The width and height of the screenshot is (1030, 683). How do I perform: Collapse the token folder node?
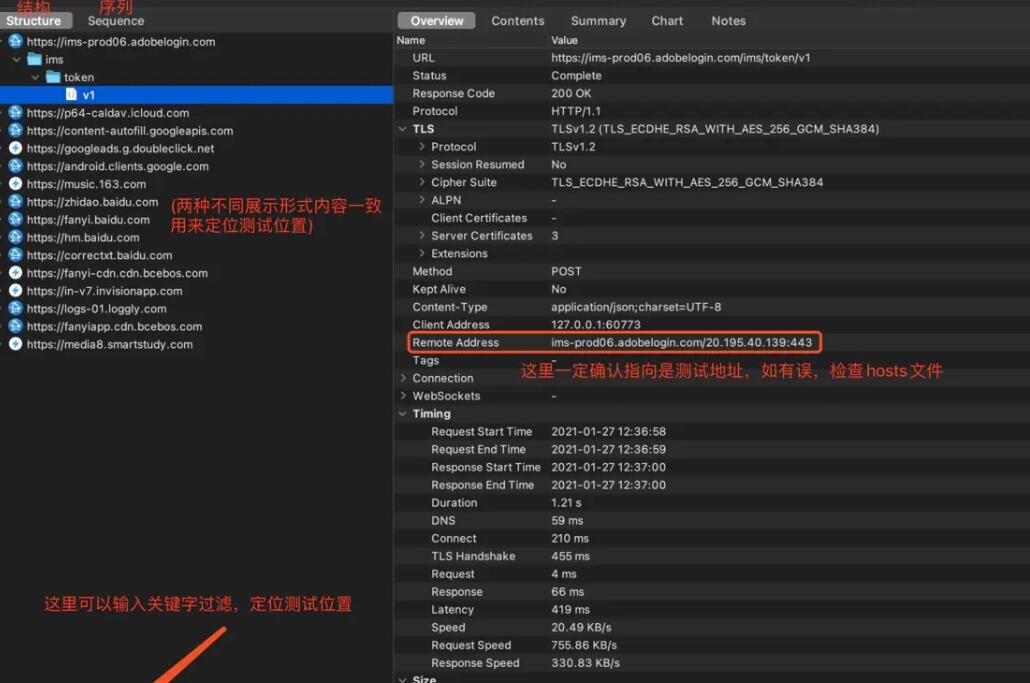click(35, 77)
